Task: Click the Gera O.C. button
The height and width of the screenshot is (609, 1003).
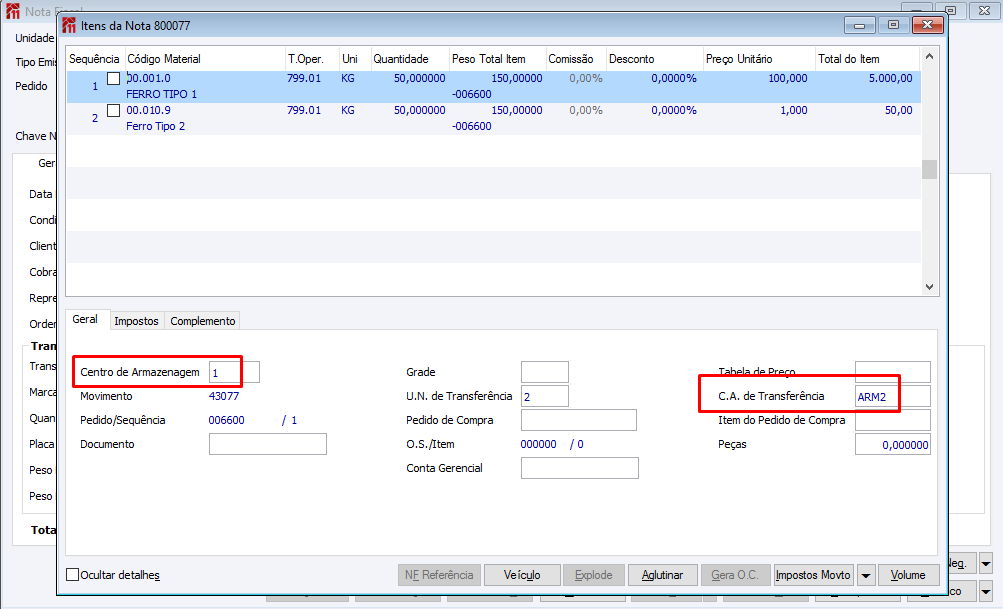Action: click(735, 575)
